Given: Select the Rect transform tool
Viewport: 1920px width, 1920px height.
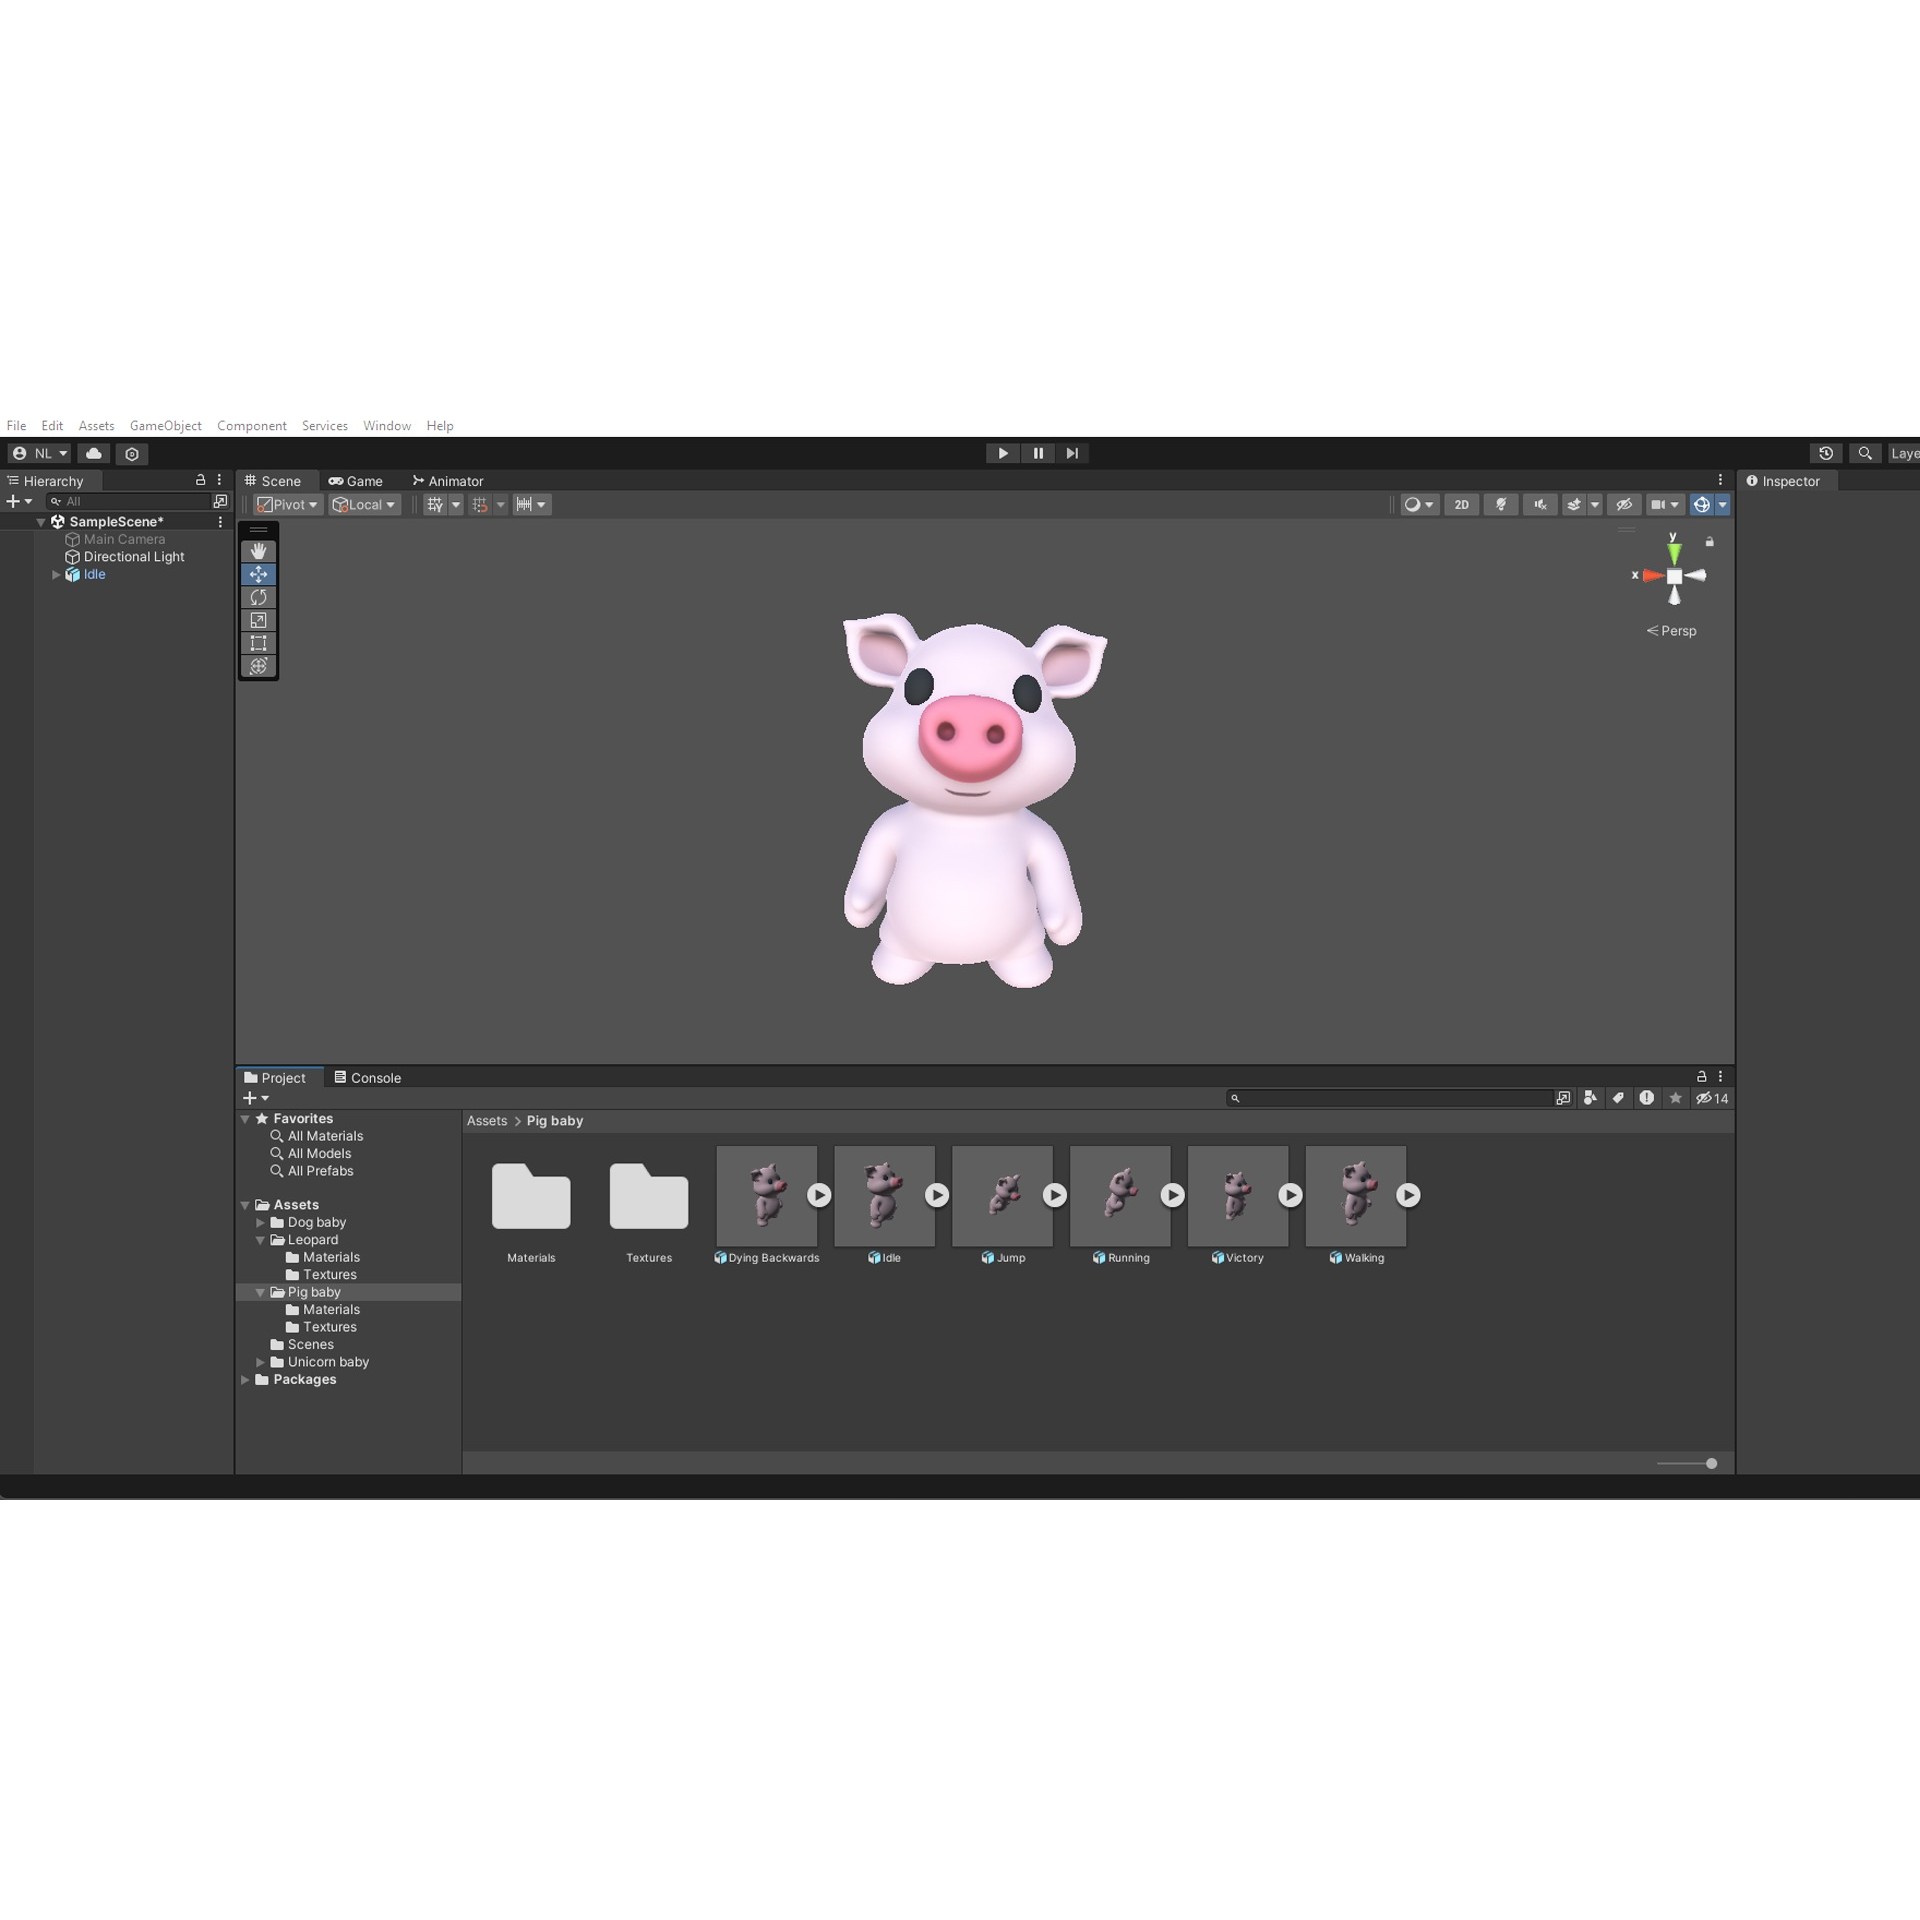Looking at the screenshot, I should click(258, 643).
